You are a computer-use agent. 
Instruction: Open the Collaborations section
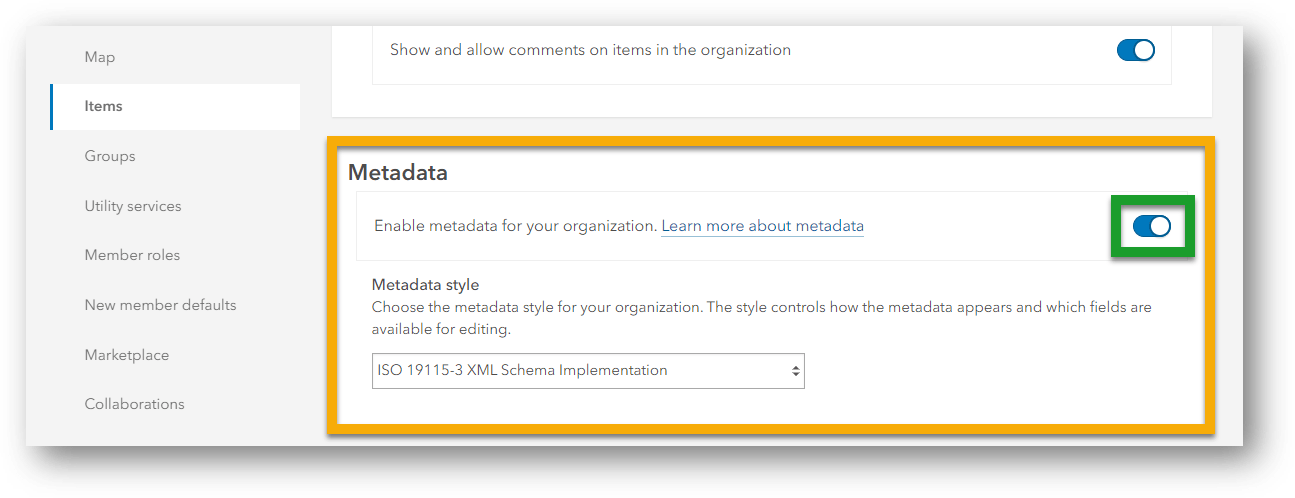[134, 404]
